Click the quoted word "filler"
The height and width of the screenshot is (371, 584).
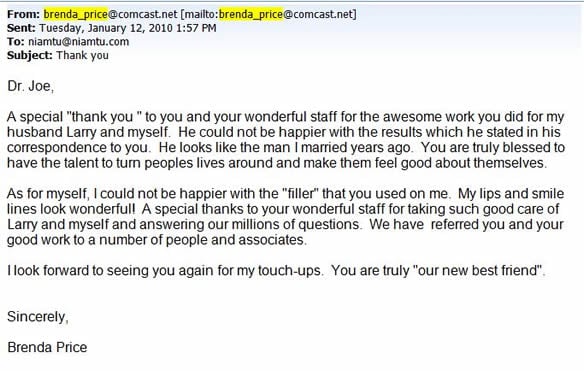pyautogui.click(x=300, y=194)
